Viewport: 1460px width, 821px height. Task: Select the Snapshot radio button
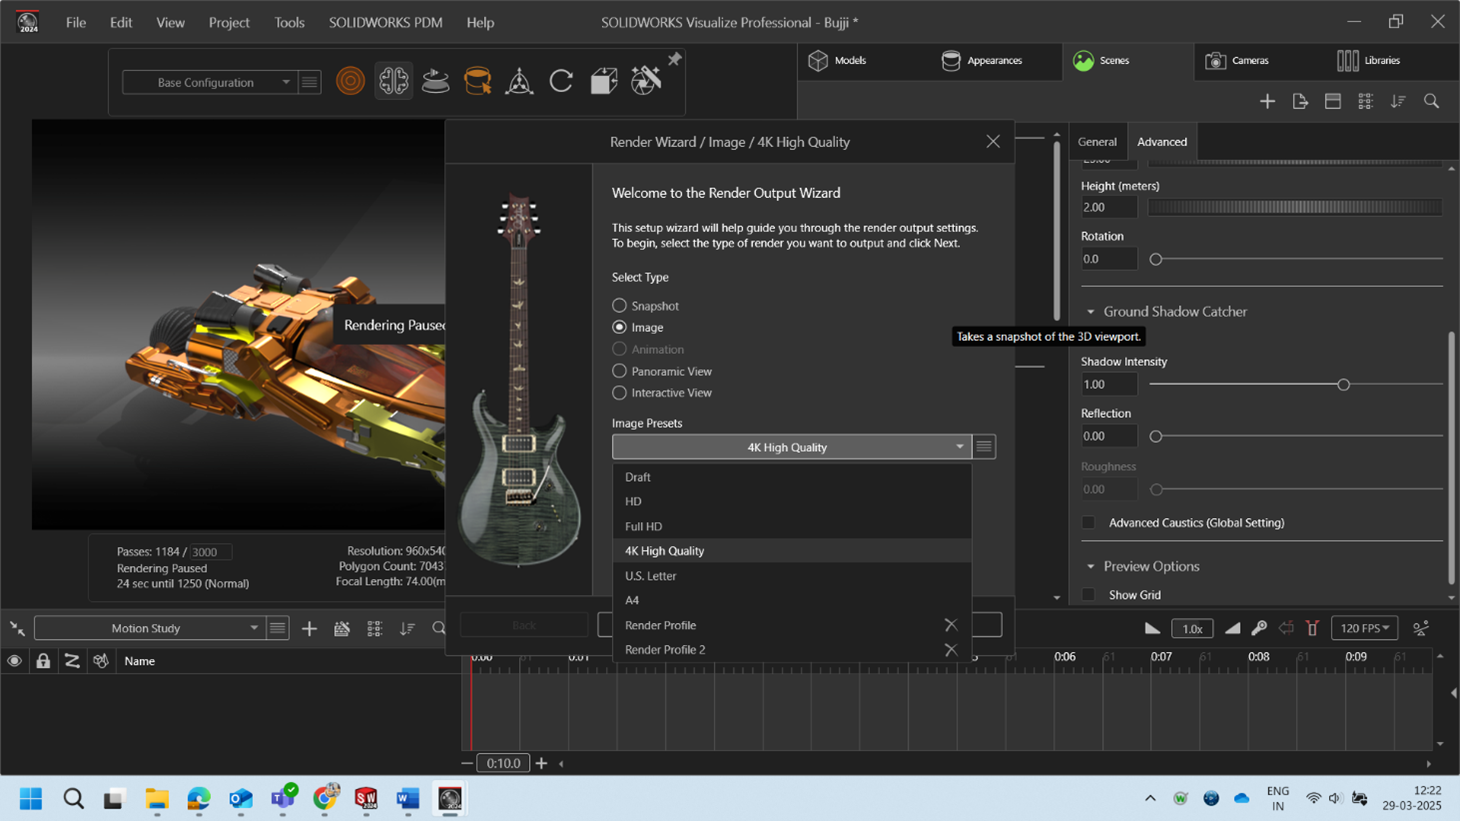coord(620,306)
